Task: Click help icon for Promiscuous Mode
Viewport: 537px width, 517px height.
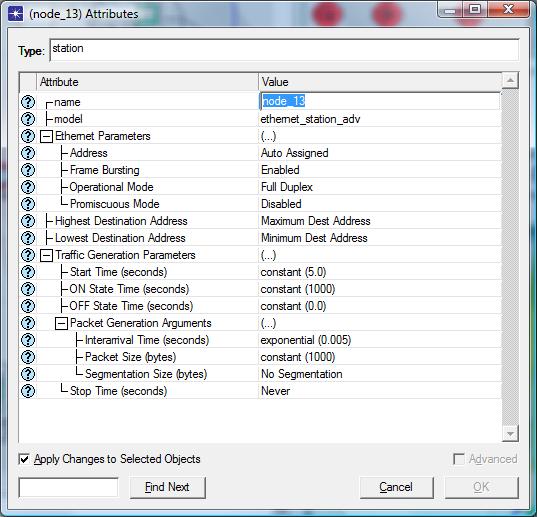Action: tap(28, 204)
